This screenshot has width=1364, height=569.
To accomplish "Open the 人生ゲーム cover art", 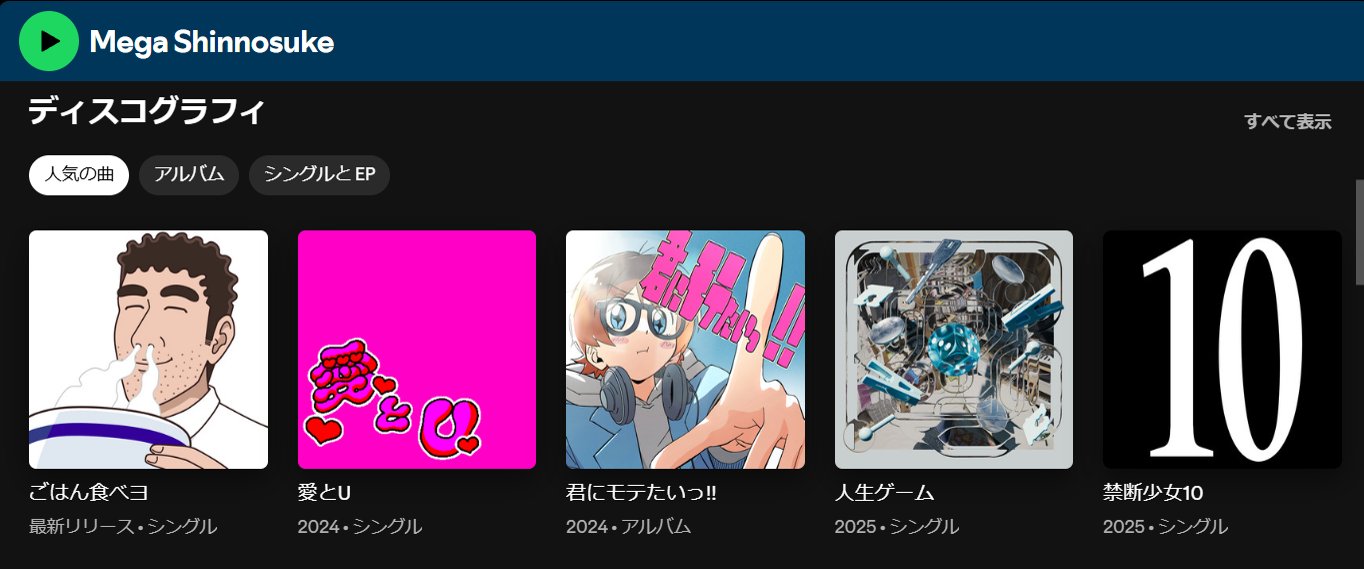I will [954, 350].
